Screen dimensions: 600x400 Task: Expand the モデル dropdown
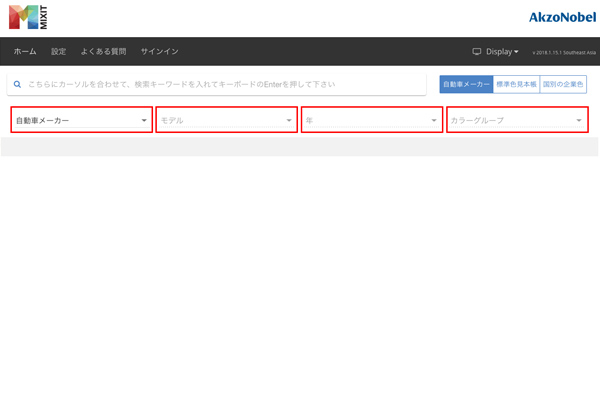(x=226, y=121)
